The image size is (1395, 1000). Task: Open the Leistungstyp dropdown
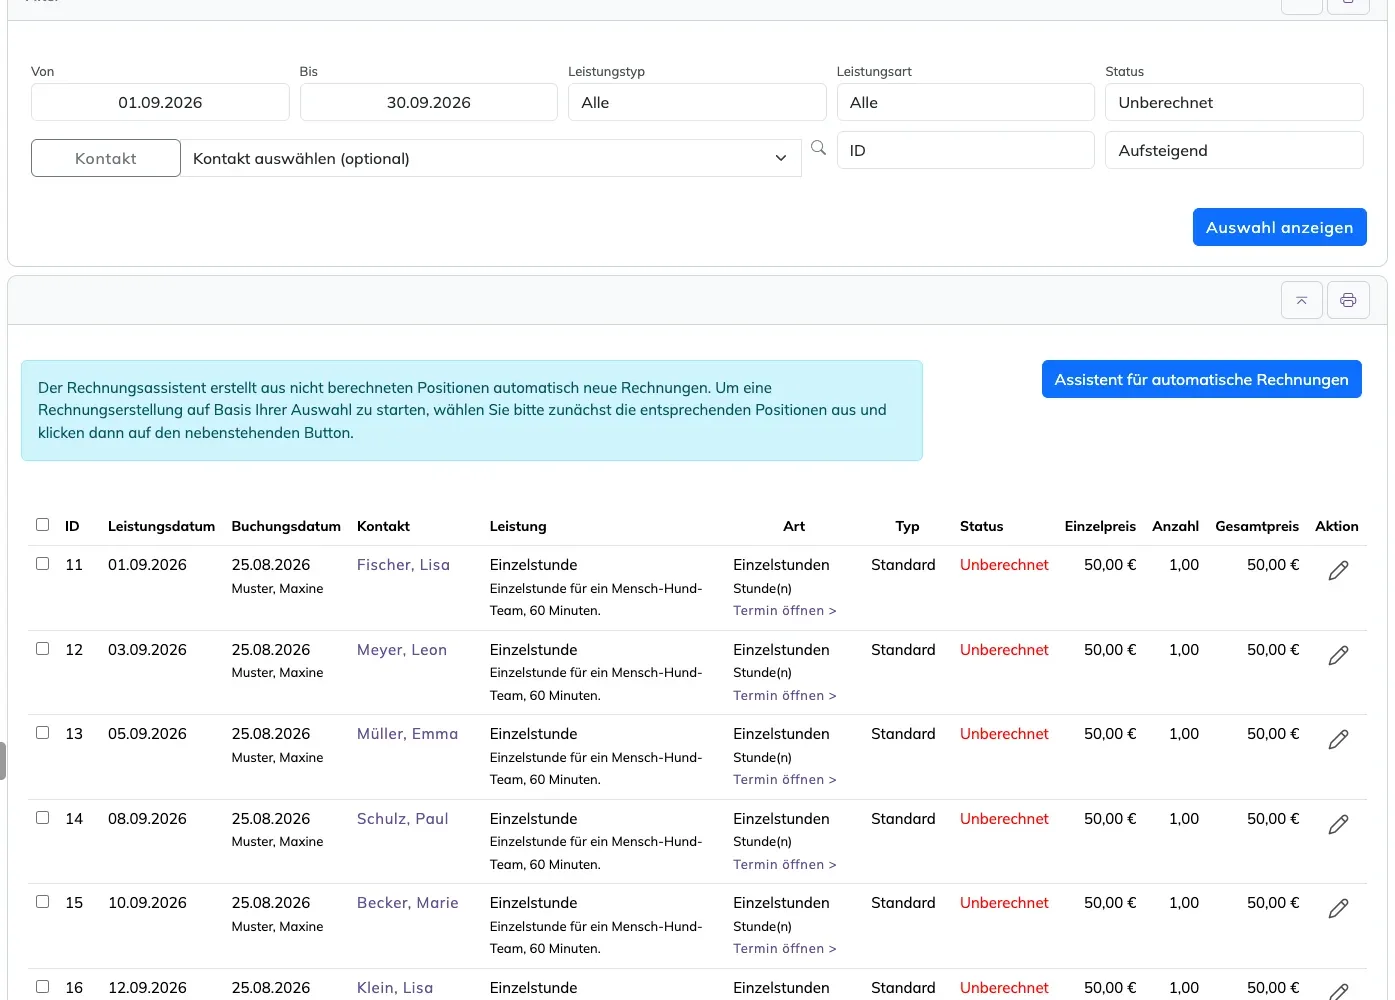pos(697,102)
